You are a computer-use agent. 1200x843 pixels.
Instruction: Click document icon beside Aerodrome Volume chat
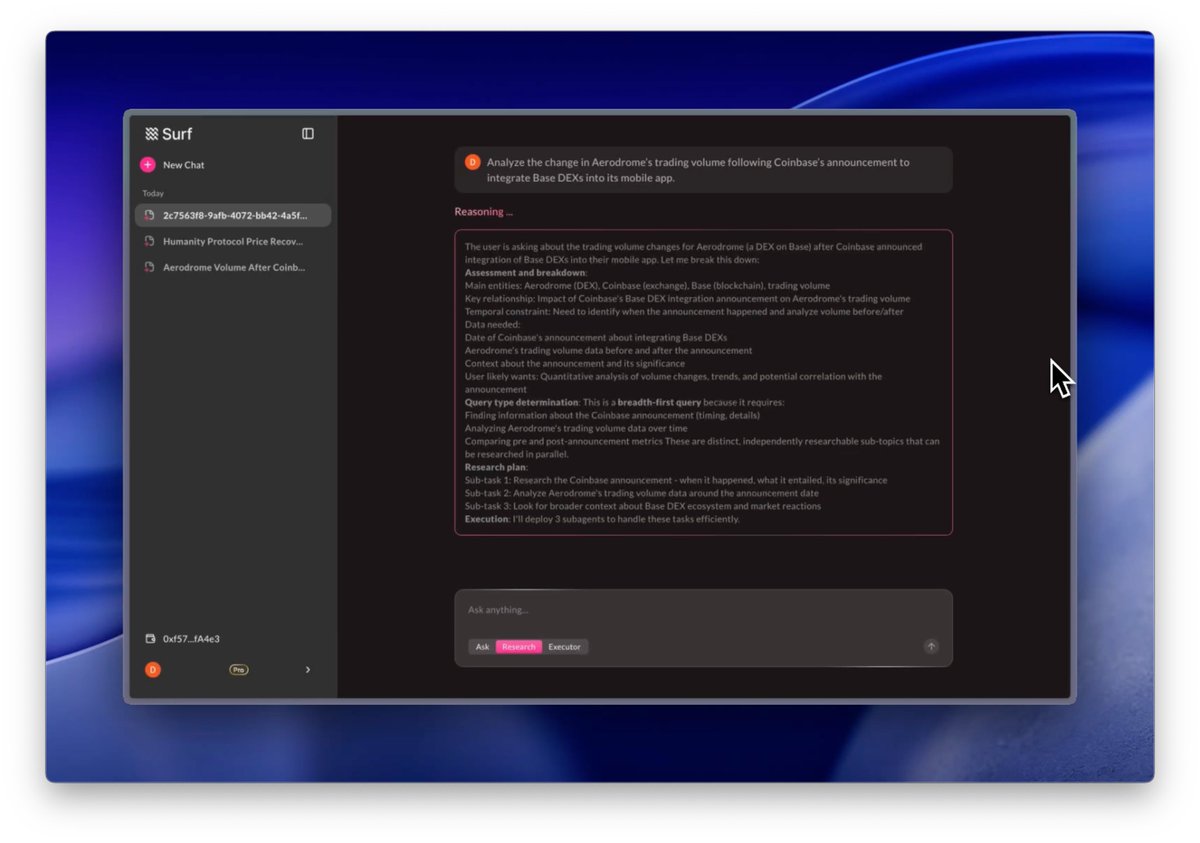[x=149, y=267]
